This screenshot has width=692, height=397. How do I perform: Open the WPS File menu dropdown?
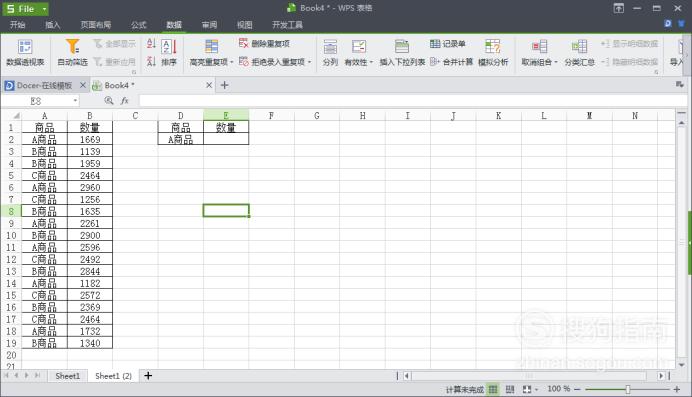point(45,9)
